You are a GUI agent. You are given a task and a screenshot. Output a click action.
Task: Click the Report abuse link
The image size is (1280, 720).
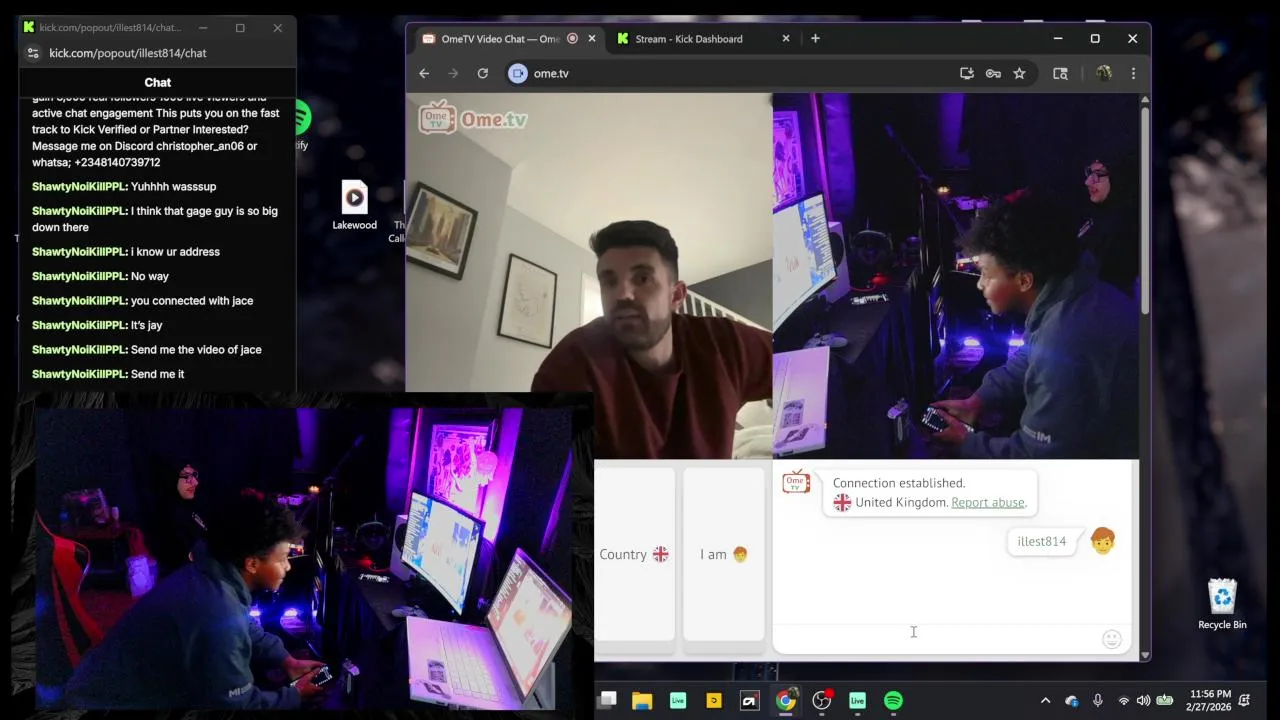click(988, 502)
